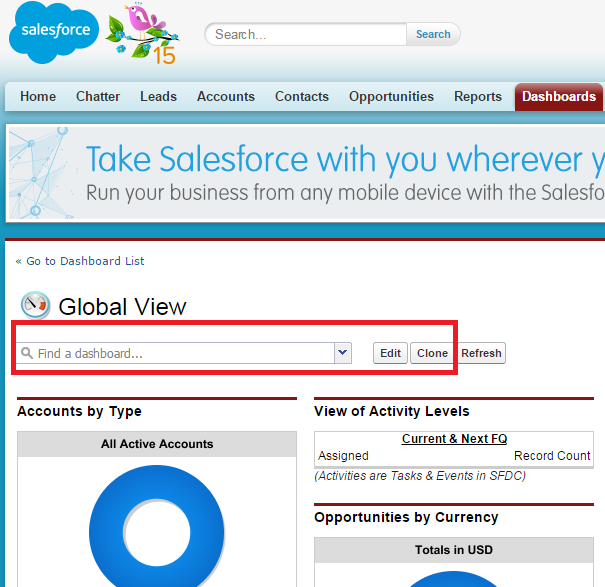Go to the Leads tab
This screenshot has height=587, width=605.
tap(158, 97)
